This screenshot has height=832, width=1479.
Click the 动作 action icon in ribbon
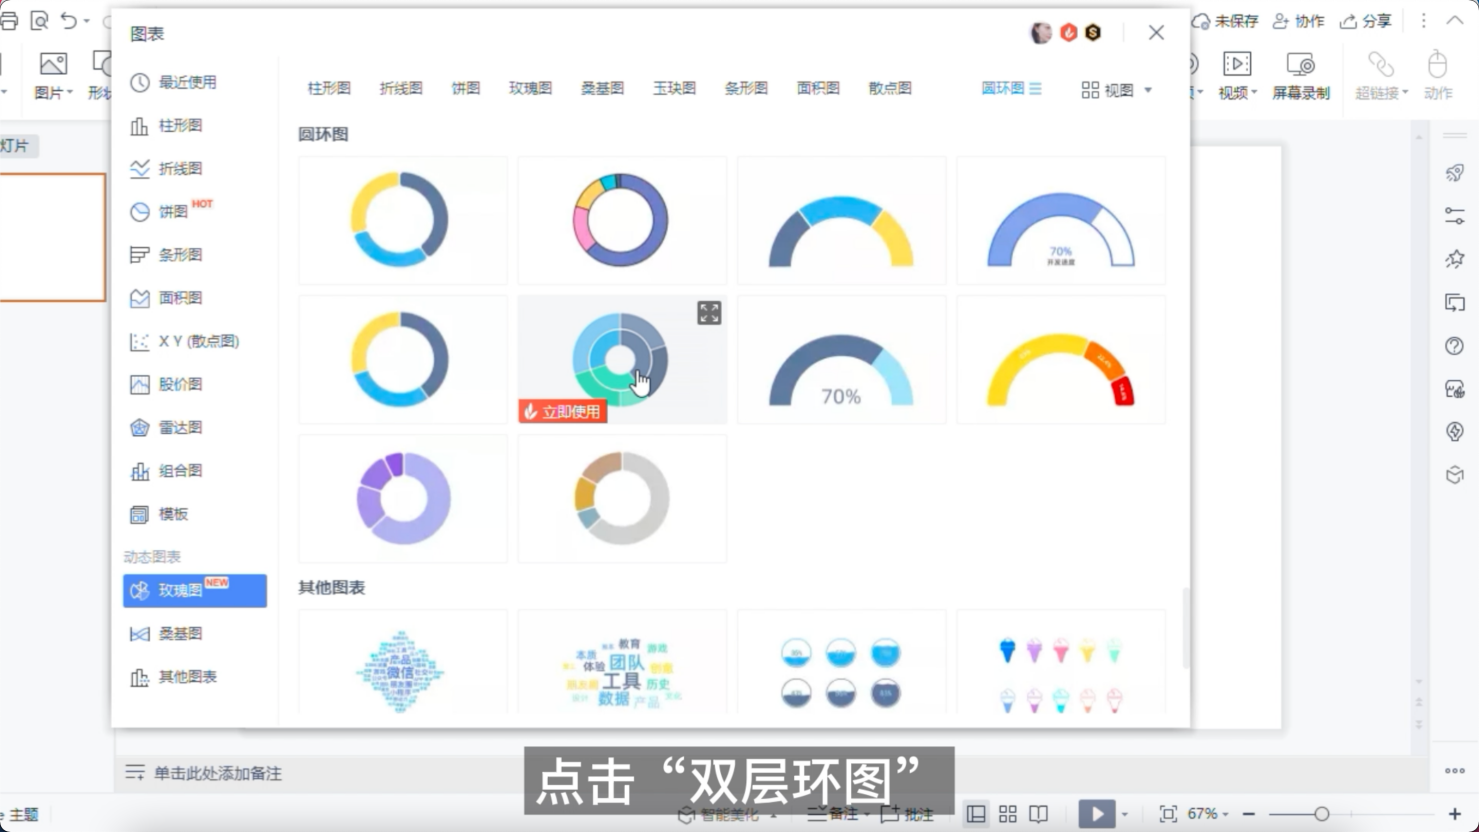coord(1438,64)
